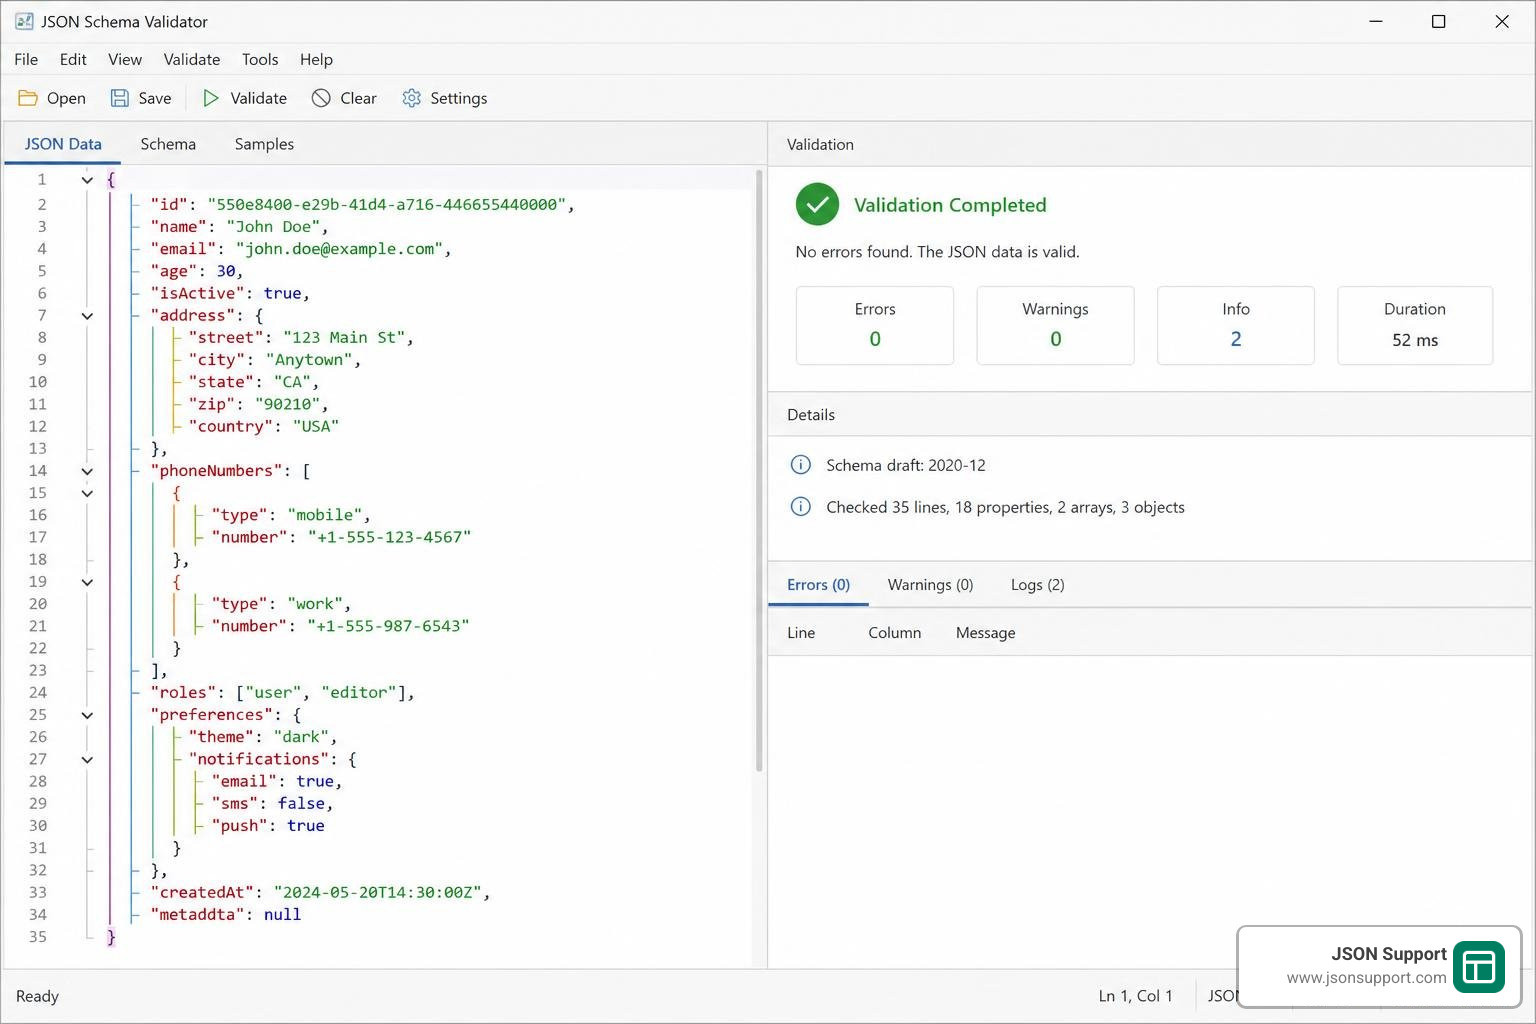
Task: Select the Warnings (0) tab
Action: point(930,585)
